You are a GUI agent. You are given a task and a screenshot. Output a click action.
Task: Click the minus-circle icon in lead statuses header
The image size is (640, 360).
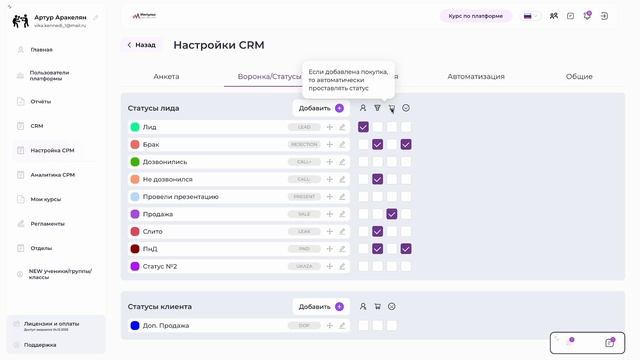(x=406, y=108)
